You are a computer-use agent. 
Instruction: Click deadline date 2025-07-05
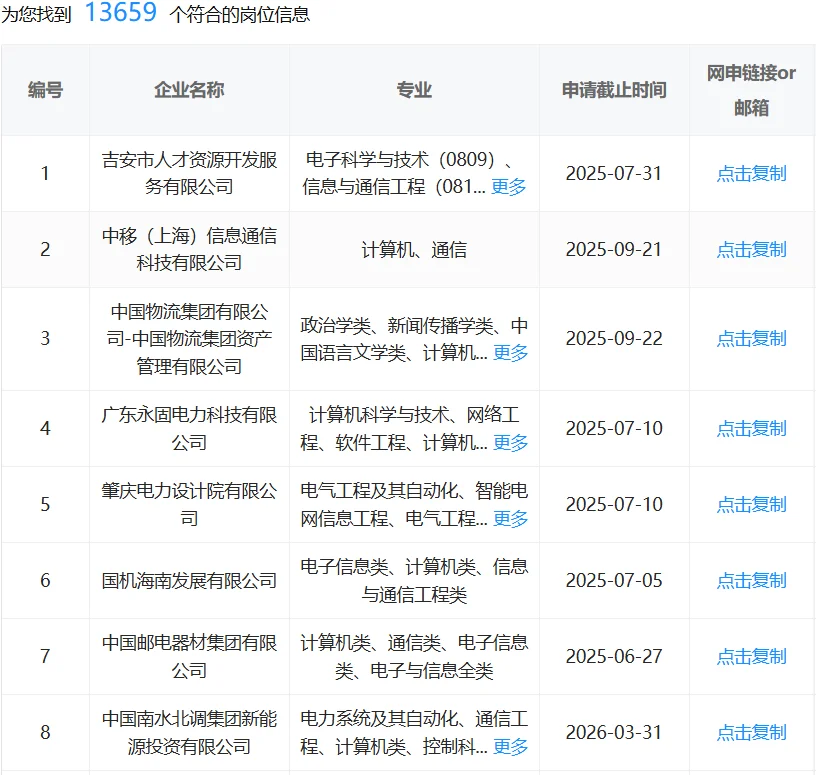[x=614, y=580]
